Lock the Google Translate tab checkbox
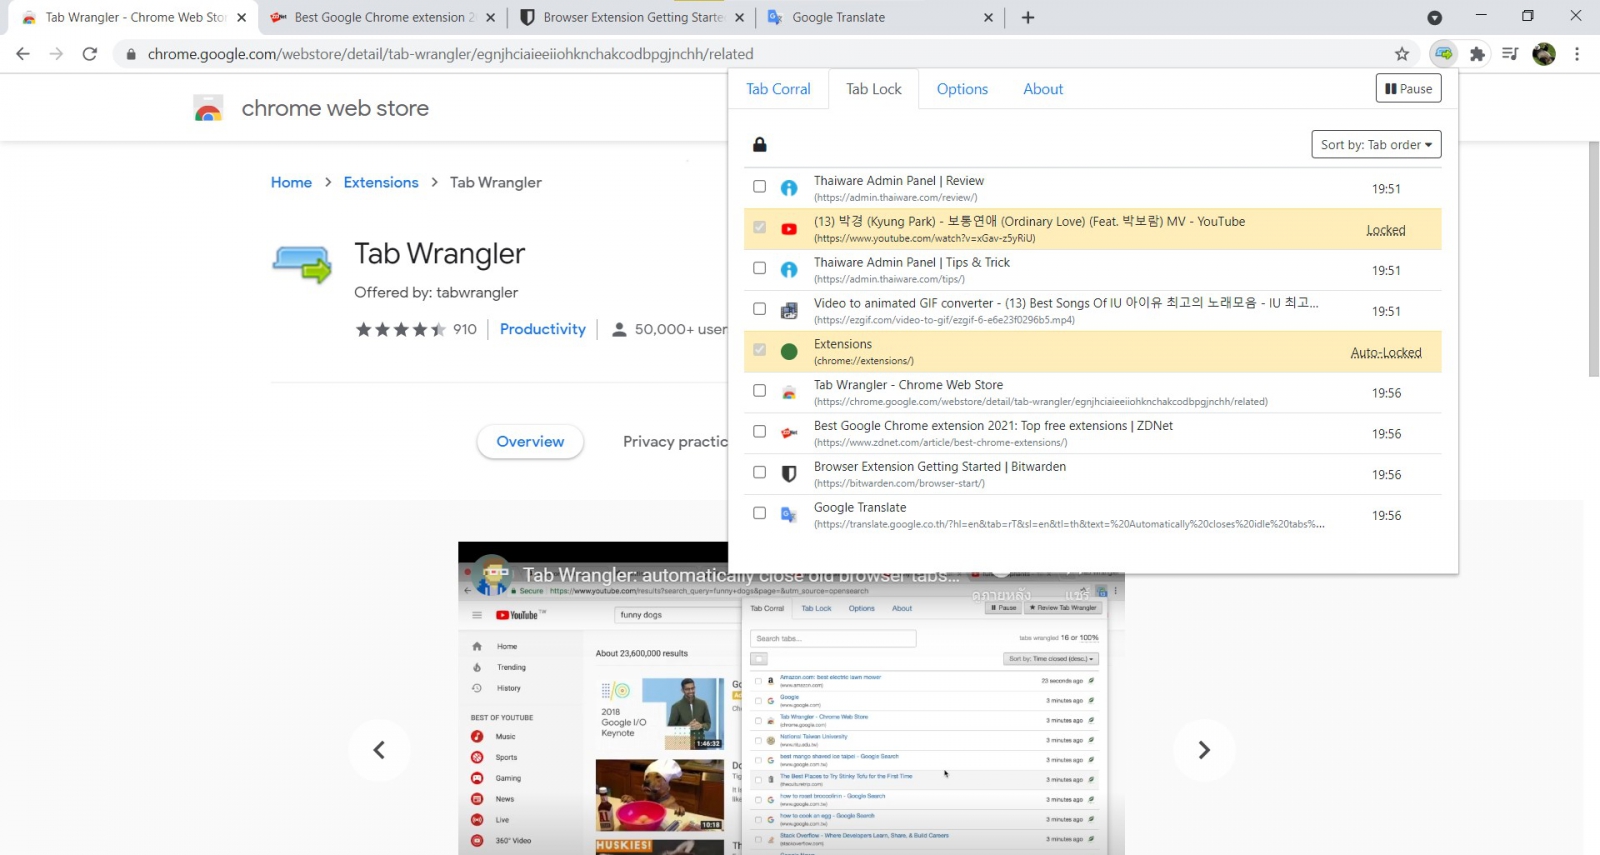This screenshot has height=855, width=1600. coord(760,513)
